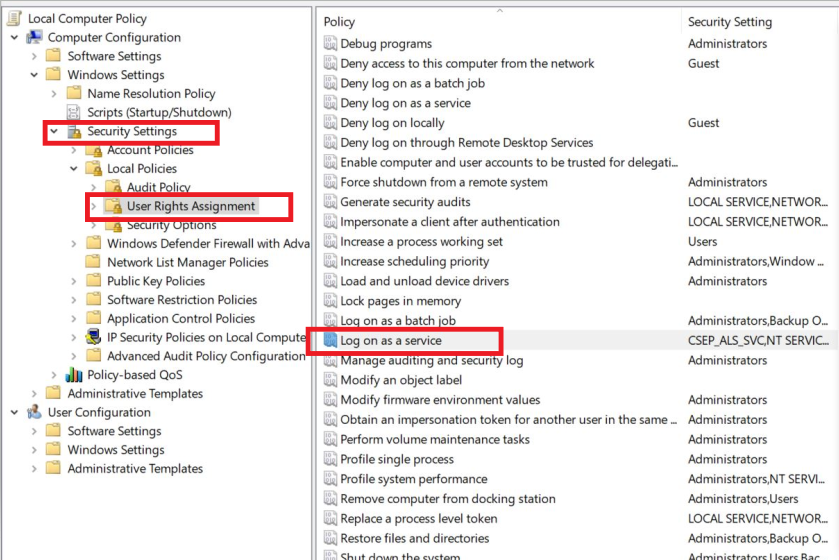The image size is (839, 560).
Task: Select Administrative Templates under Computer Configuration
Action: (x=135, y=394)
